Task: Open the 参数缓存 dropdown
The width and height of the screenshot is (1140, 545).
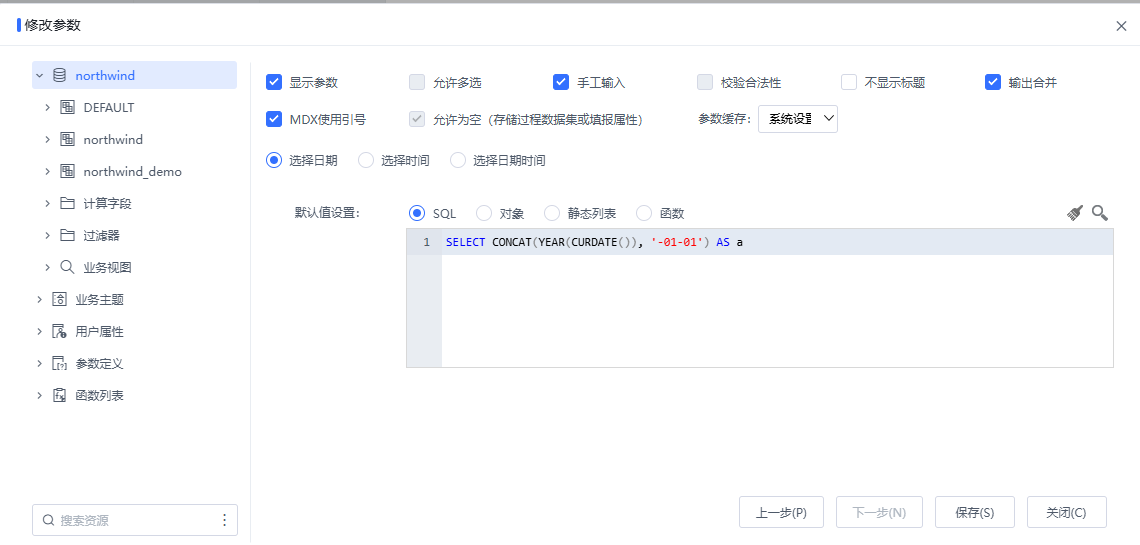Action: click(x=798, y=119)
